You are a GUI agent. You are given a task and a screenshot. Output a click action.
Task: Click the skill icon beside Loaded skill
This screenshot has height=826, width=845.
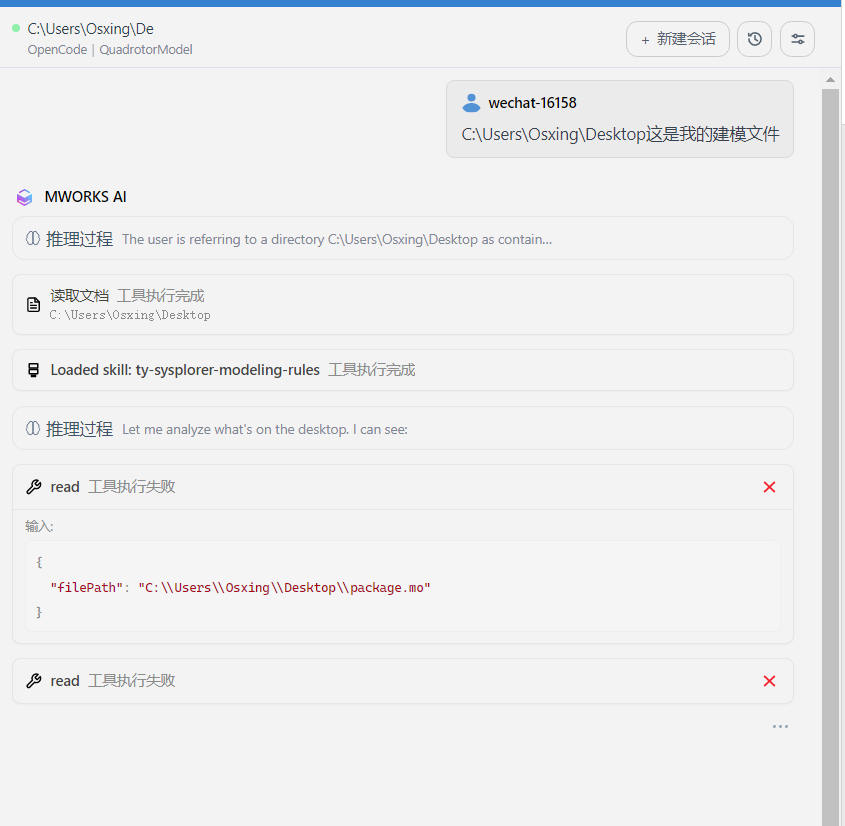[33, 370]
